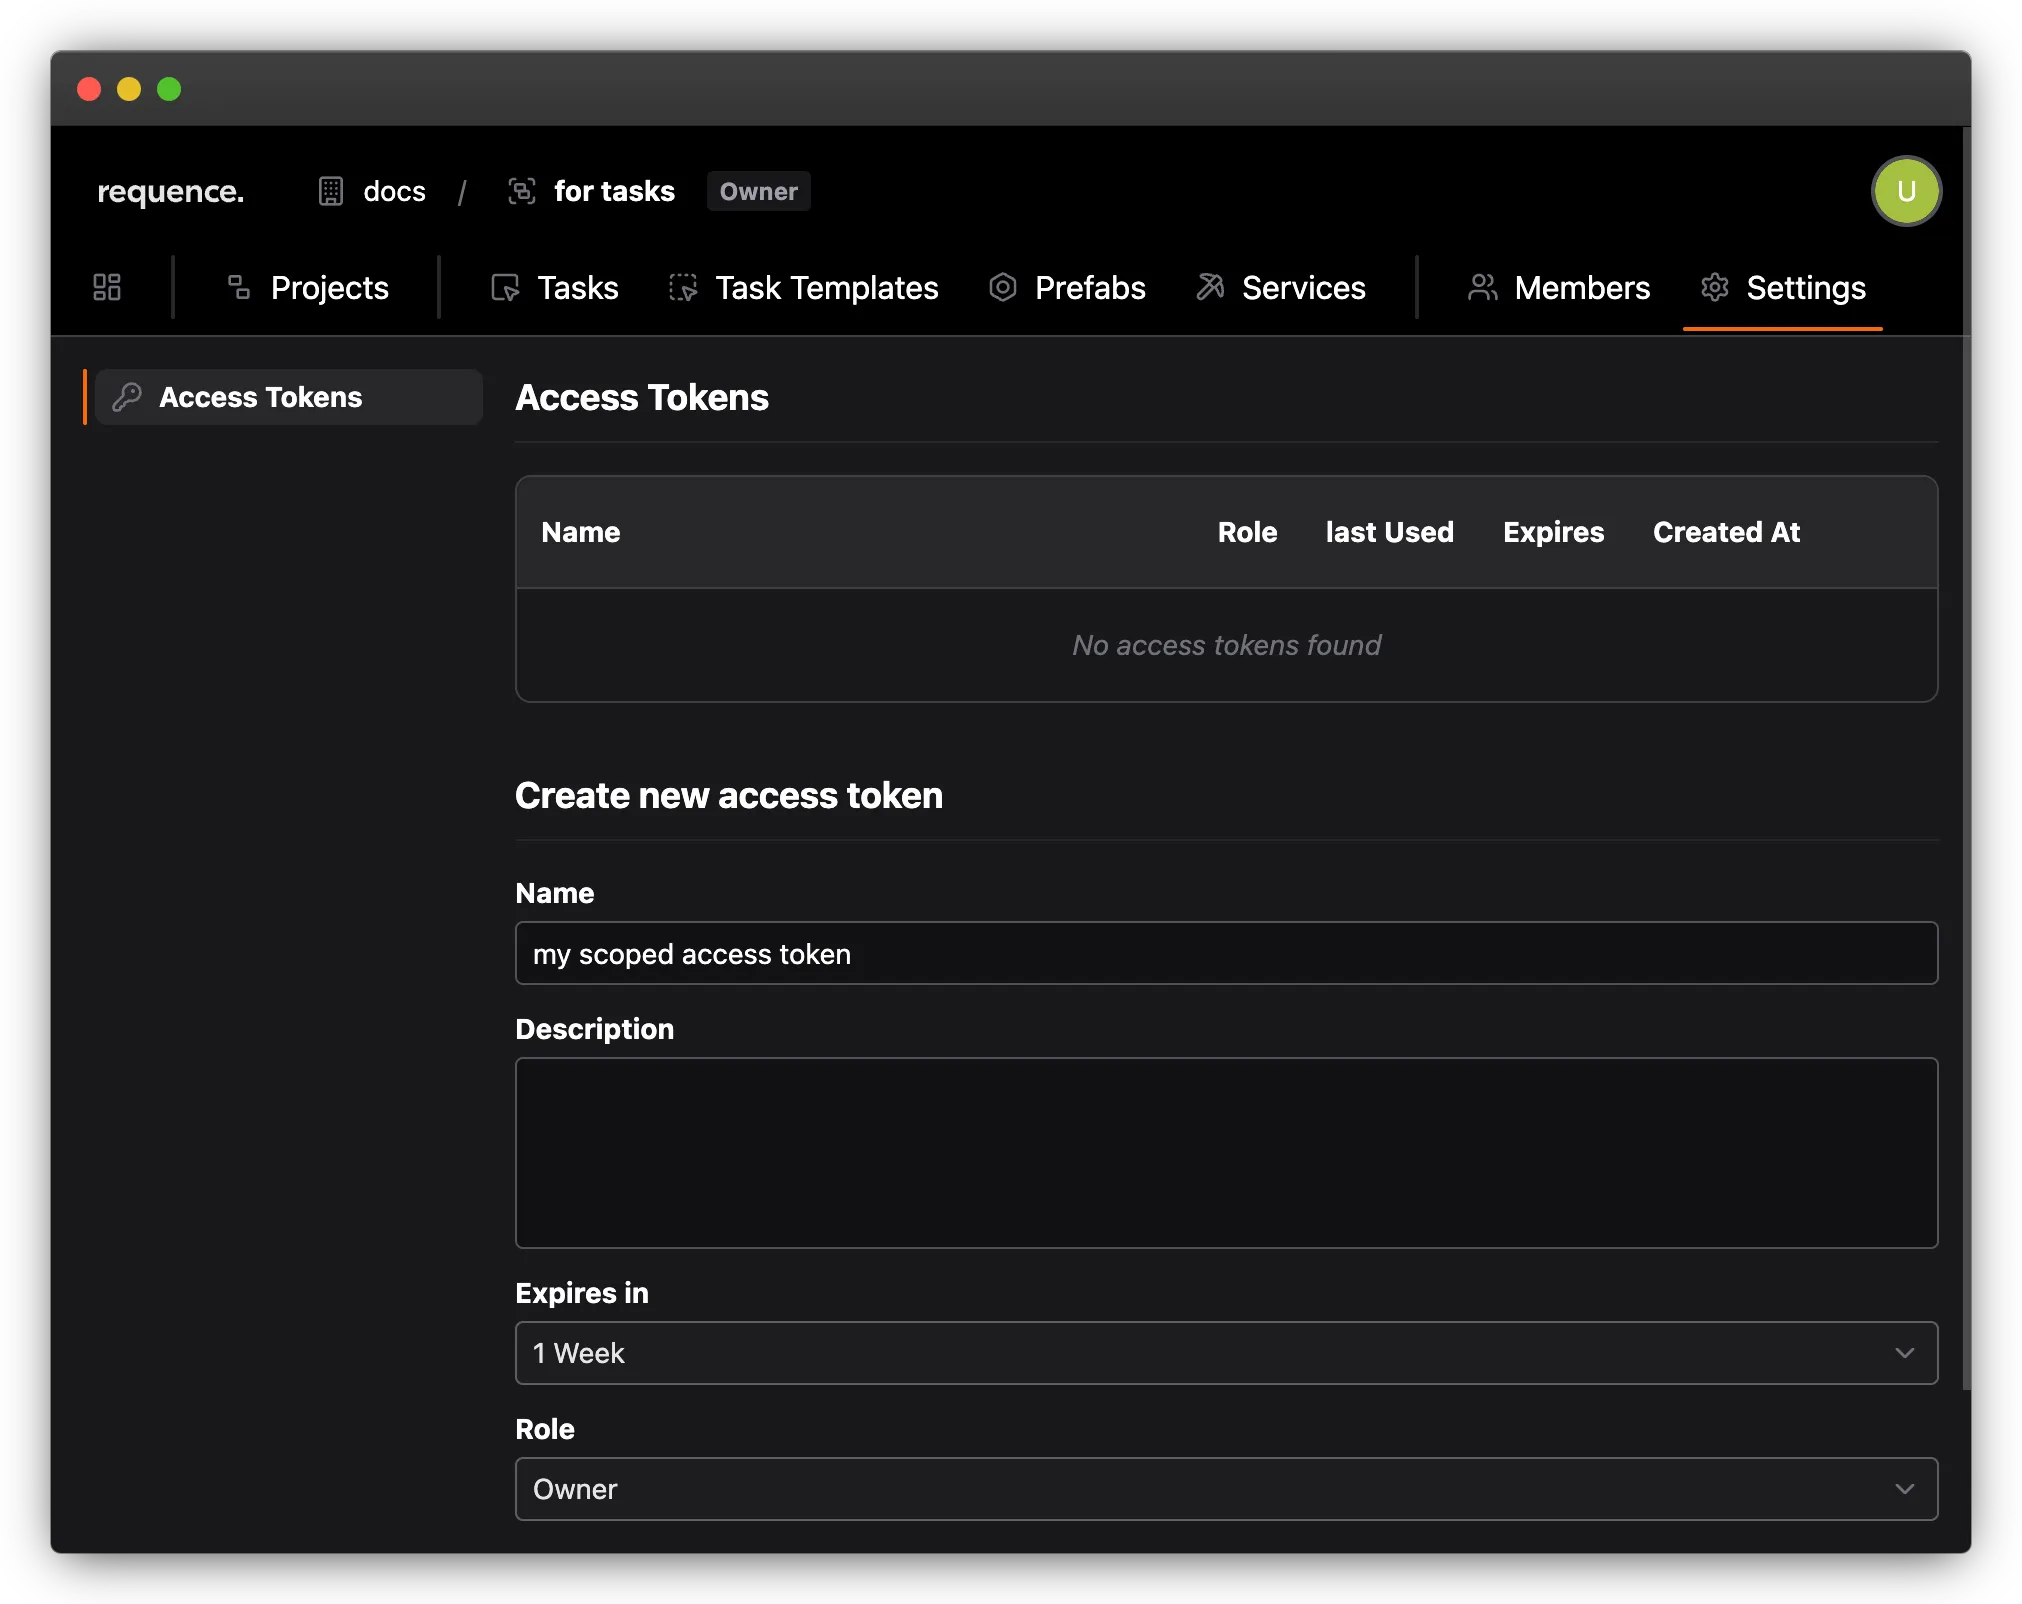Click the chevron on the Role select
Viewport: 2022px width, 1604px height.
coord(1904,1489)
